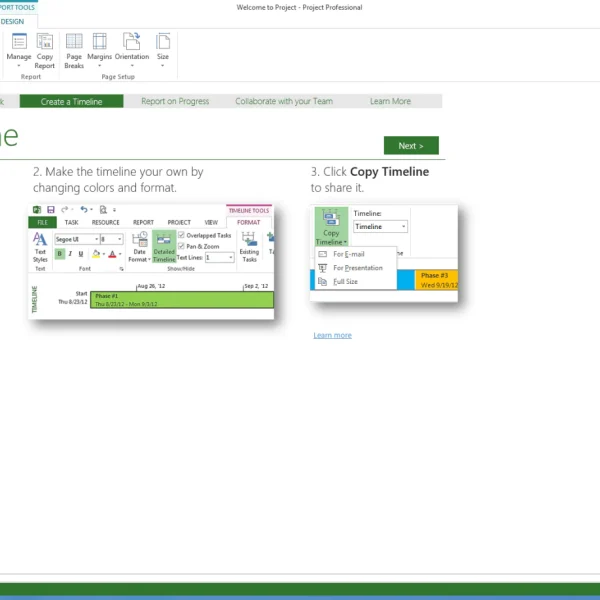
Task: Open the Timeline combo box
Action: coord(380,227)
